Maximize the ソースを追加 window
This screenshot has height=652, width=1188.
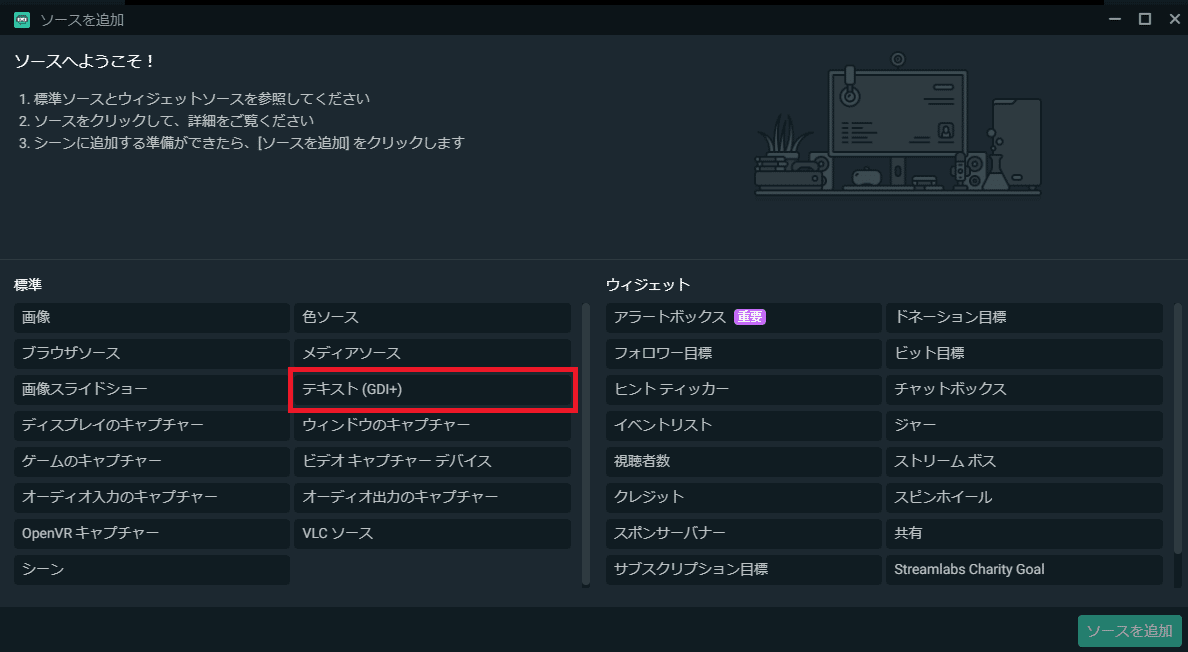pos(1145,19)
